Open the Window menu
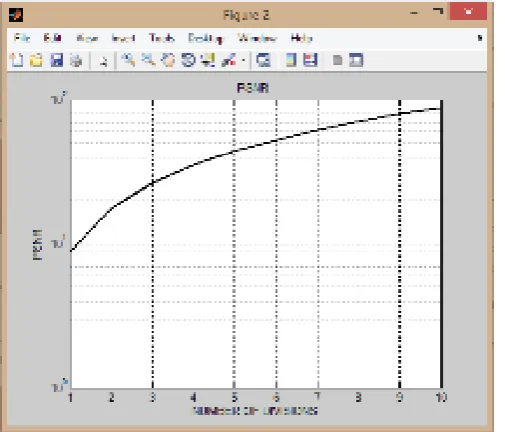 click(x=257, y=38)
